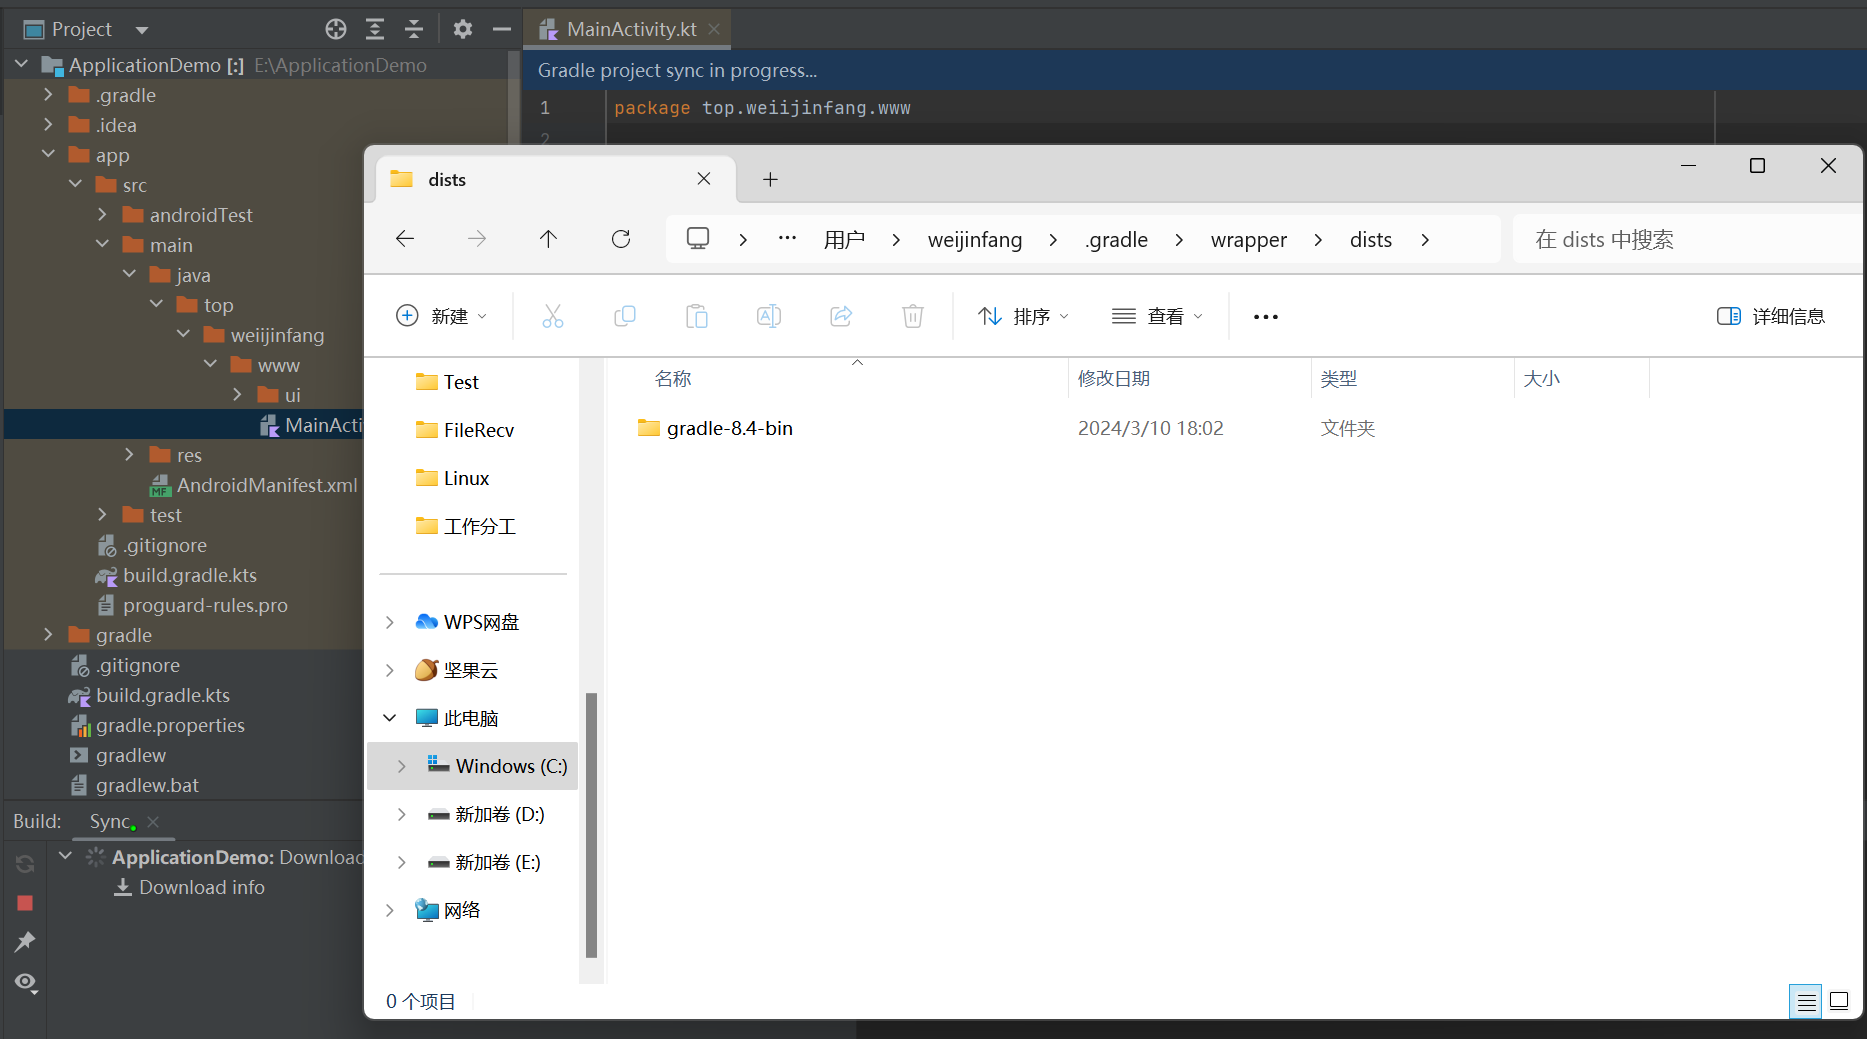Click the back arrow in Explorer window
The height and width of the screenshot is (1039, 1867).
pos(405,239)
